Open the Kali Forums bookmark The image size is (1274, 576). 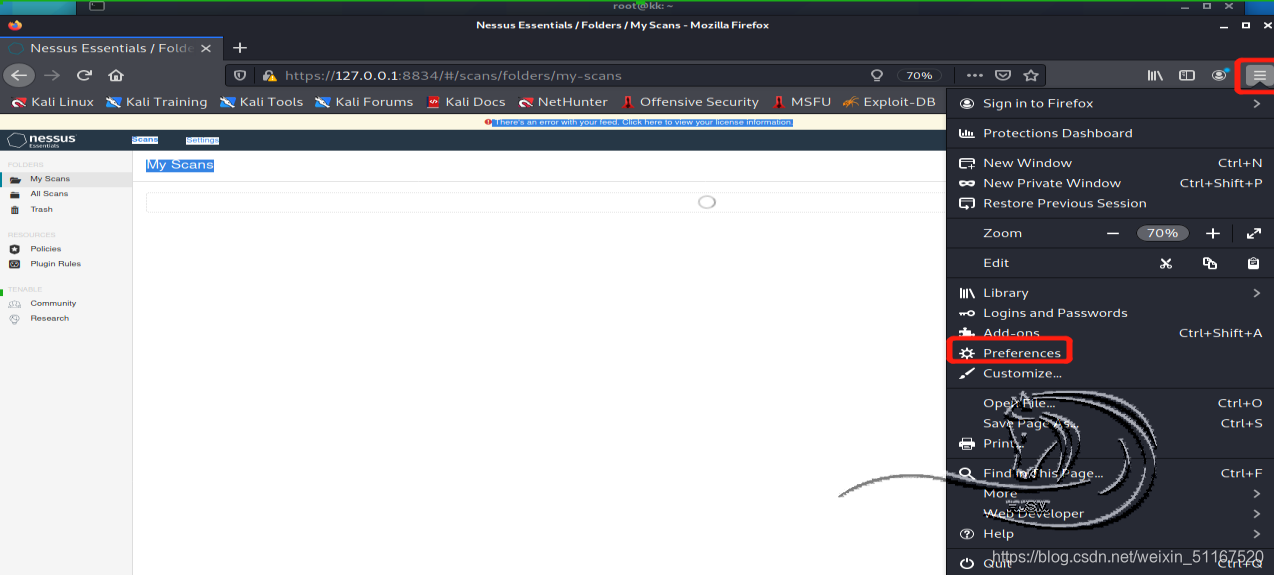[x=364, y=102]
